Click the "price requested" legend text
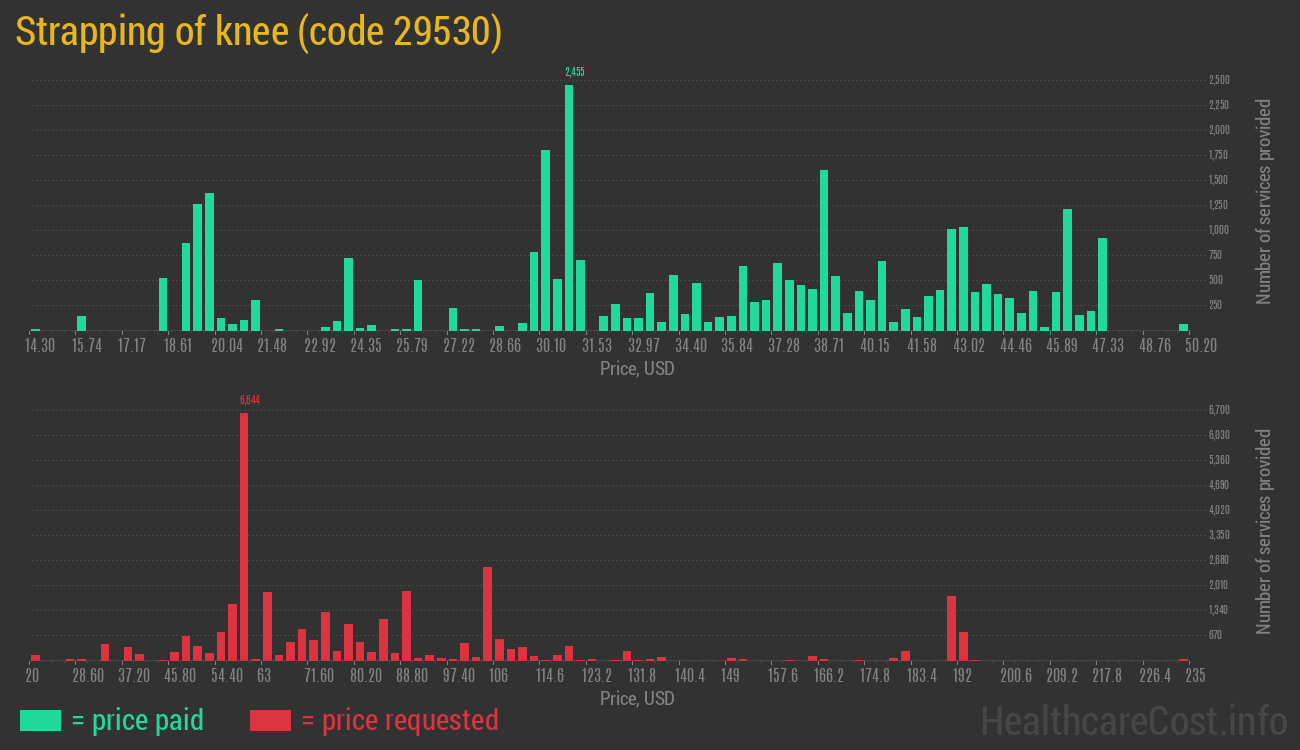Viewport: 1300px width, 750px height. (x=399, y=720)
